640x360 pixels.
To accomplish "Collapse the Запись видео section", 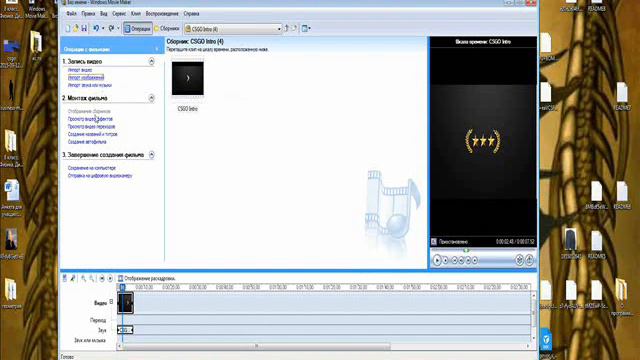I will [x=151, y=61].
